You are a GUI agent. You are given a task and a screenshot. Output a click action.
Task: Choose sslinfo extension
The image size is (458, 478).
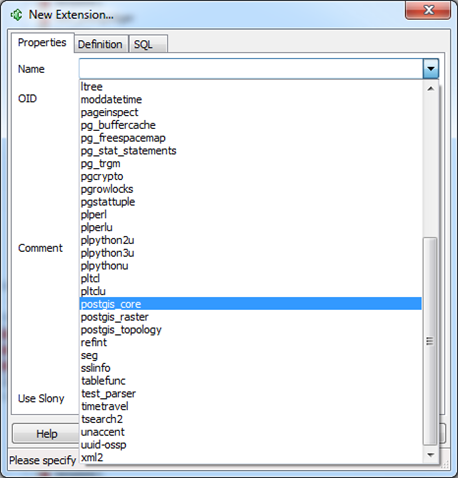coord(251,368)
